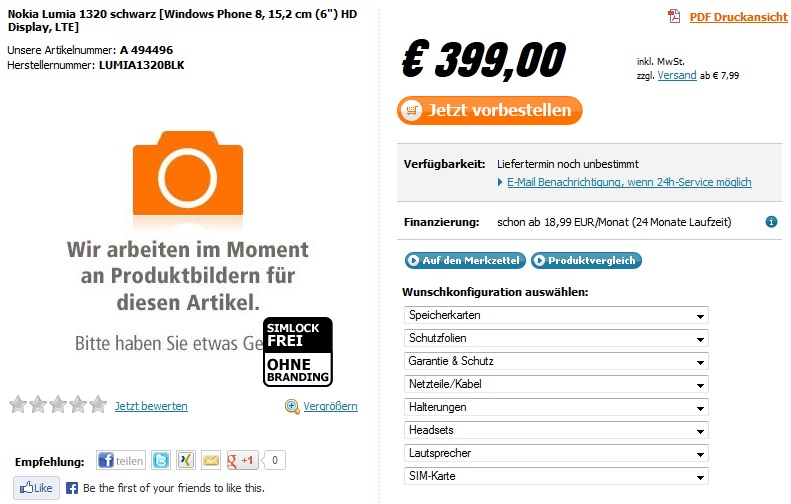The height and width of the screenshot is (504, 791).
Task: Expand the Speicherkarten dropdown
Action: click(x=556, y=315)
